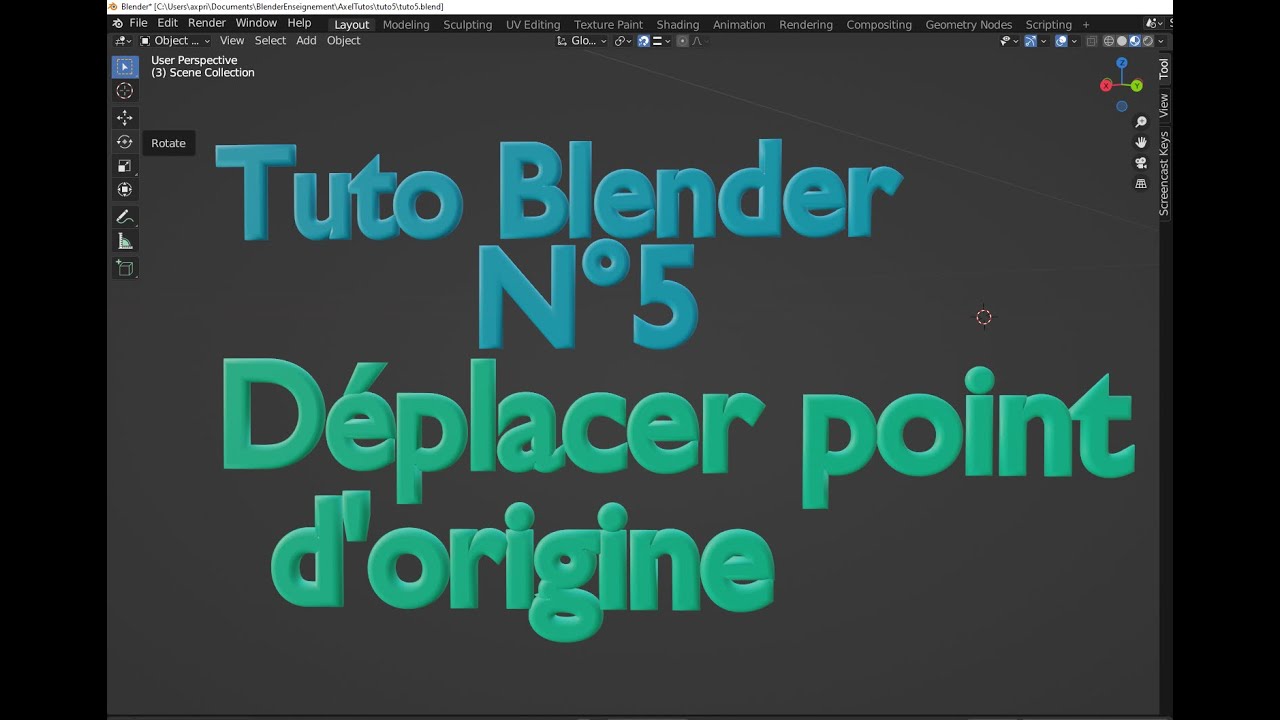Open the Help menu
The height and width of the screenshot is (720, 1280).
click(x=299, y=23)
